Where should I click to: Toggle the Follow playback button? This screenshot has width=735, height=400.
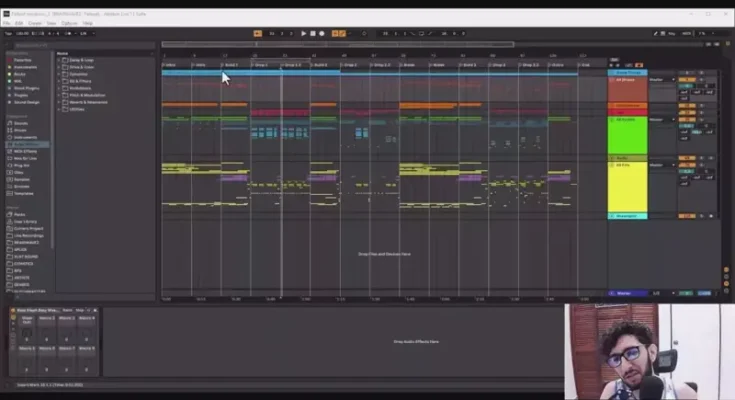[257, 33]
